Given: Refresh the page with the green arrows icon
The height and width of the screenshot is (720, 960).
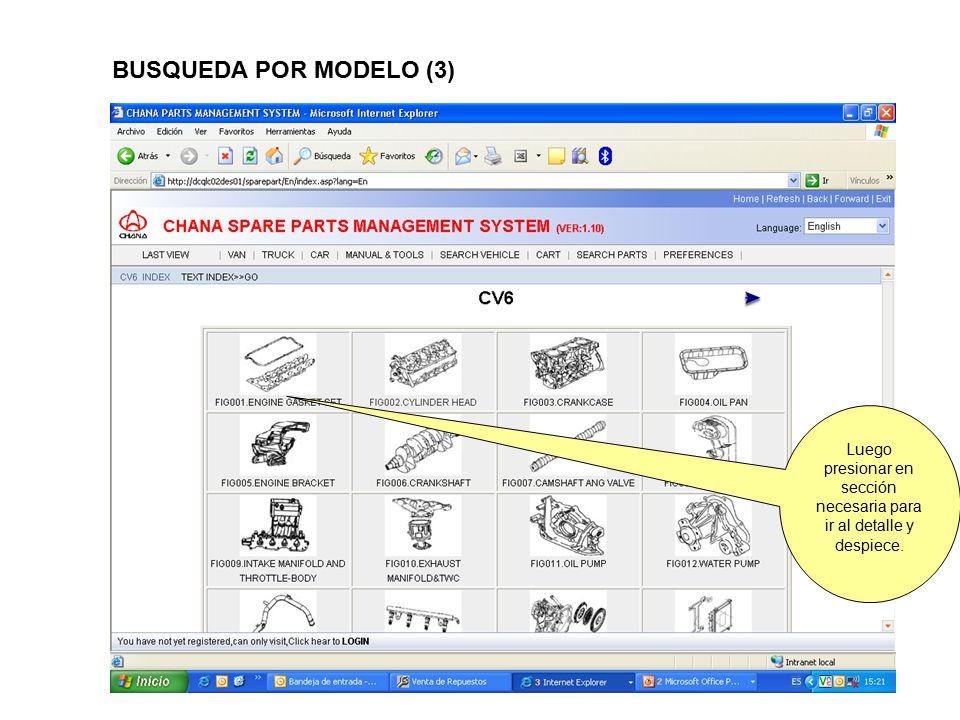Looking at the screenshot, I should (250, 156).
